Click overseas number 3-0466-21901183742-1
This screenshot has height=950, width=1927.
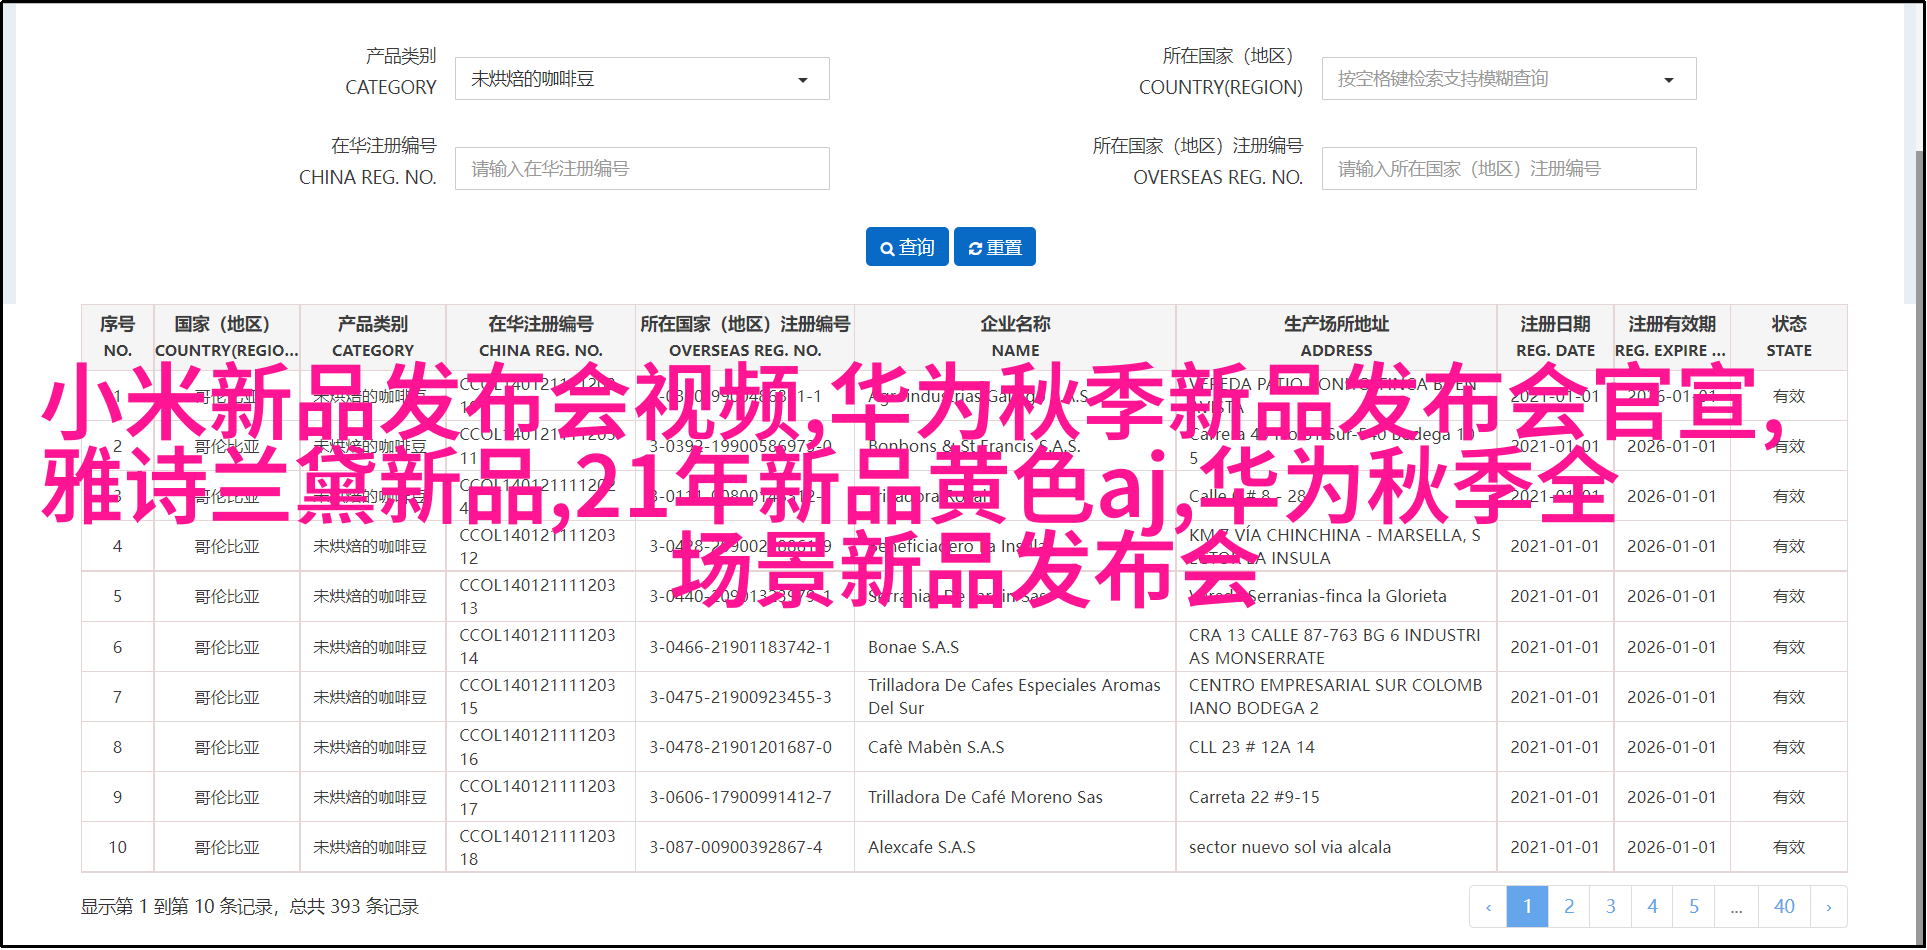click(x=740, y=647)
